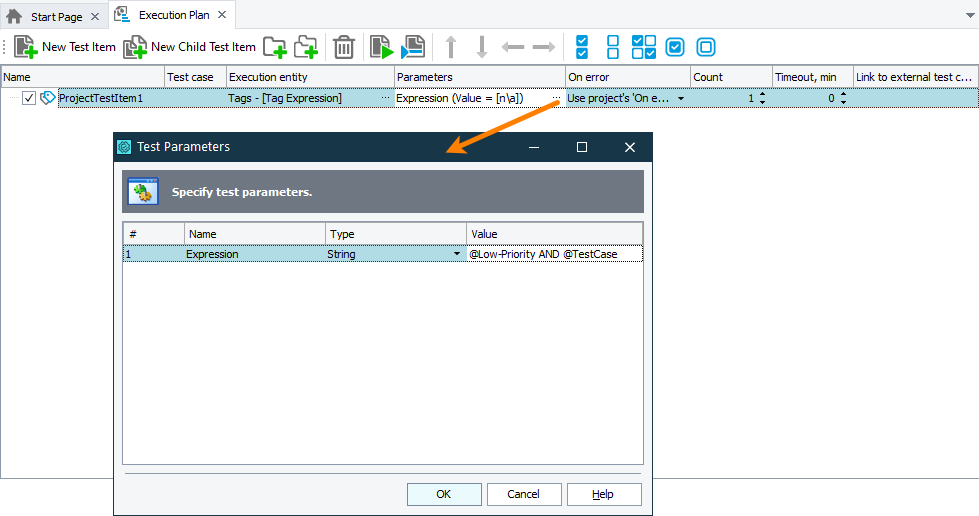Screen dimensions: 979x516
Task: Click the Parameters column header
Action: (x=480, y=77)
